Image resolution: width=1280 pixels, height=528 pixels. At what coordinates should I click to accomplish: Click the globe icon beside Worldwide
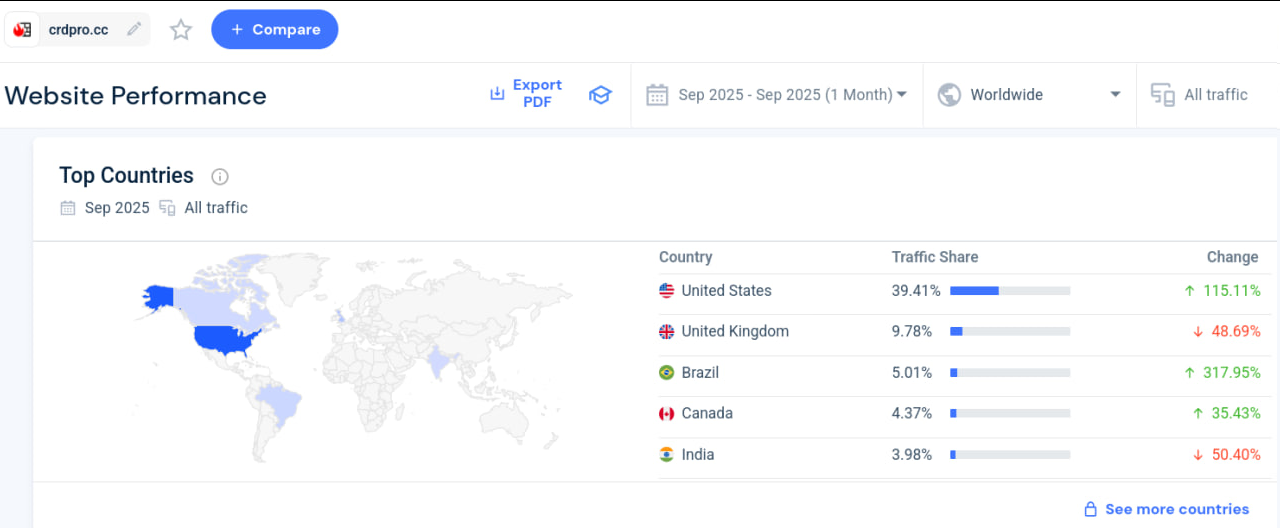point(949,95)
